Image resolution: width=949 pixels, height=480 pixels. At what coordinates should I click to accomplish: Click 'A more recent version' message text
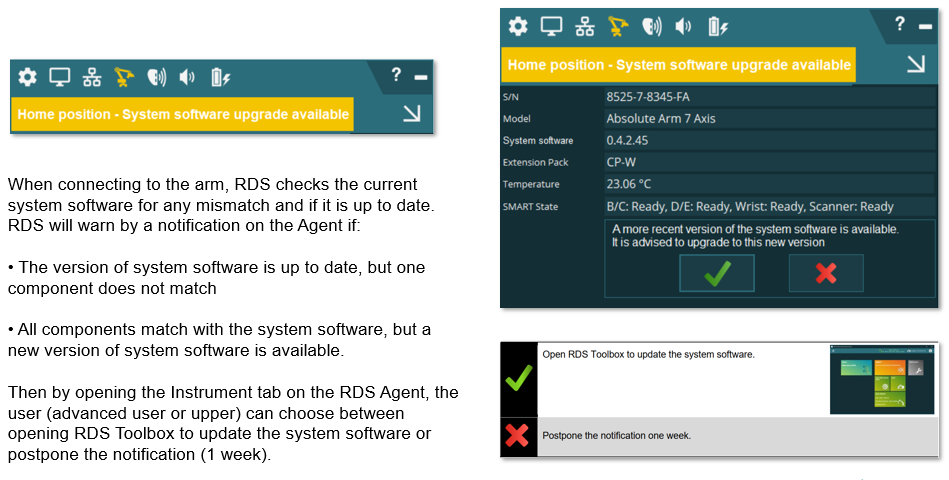(755, 236)
